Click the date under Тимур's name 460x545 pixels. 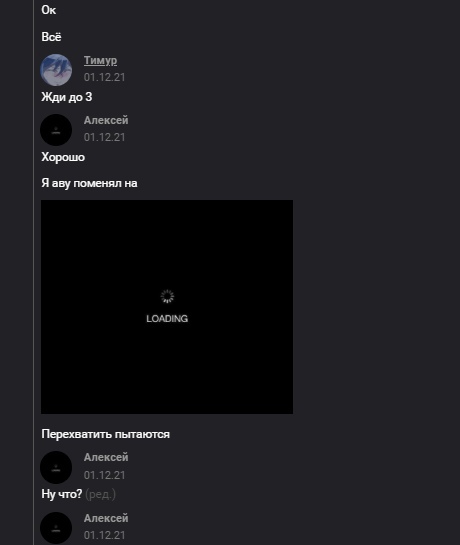click(x=104, y=77)
